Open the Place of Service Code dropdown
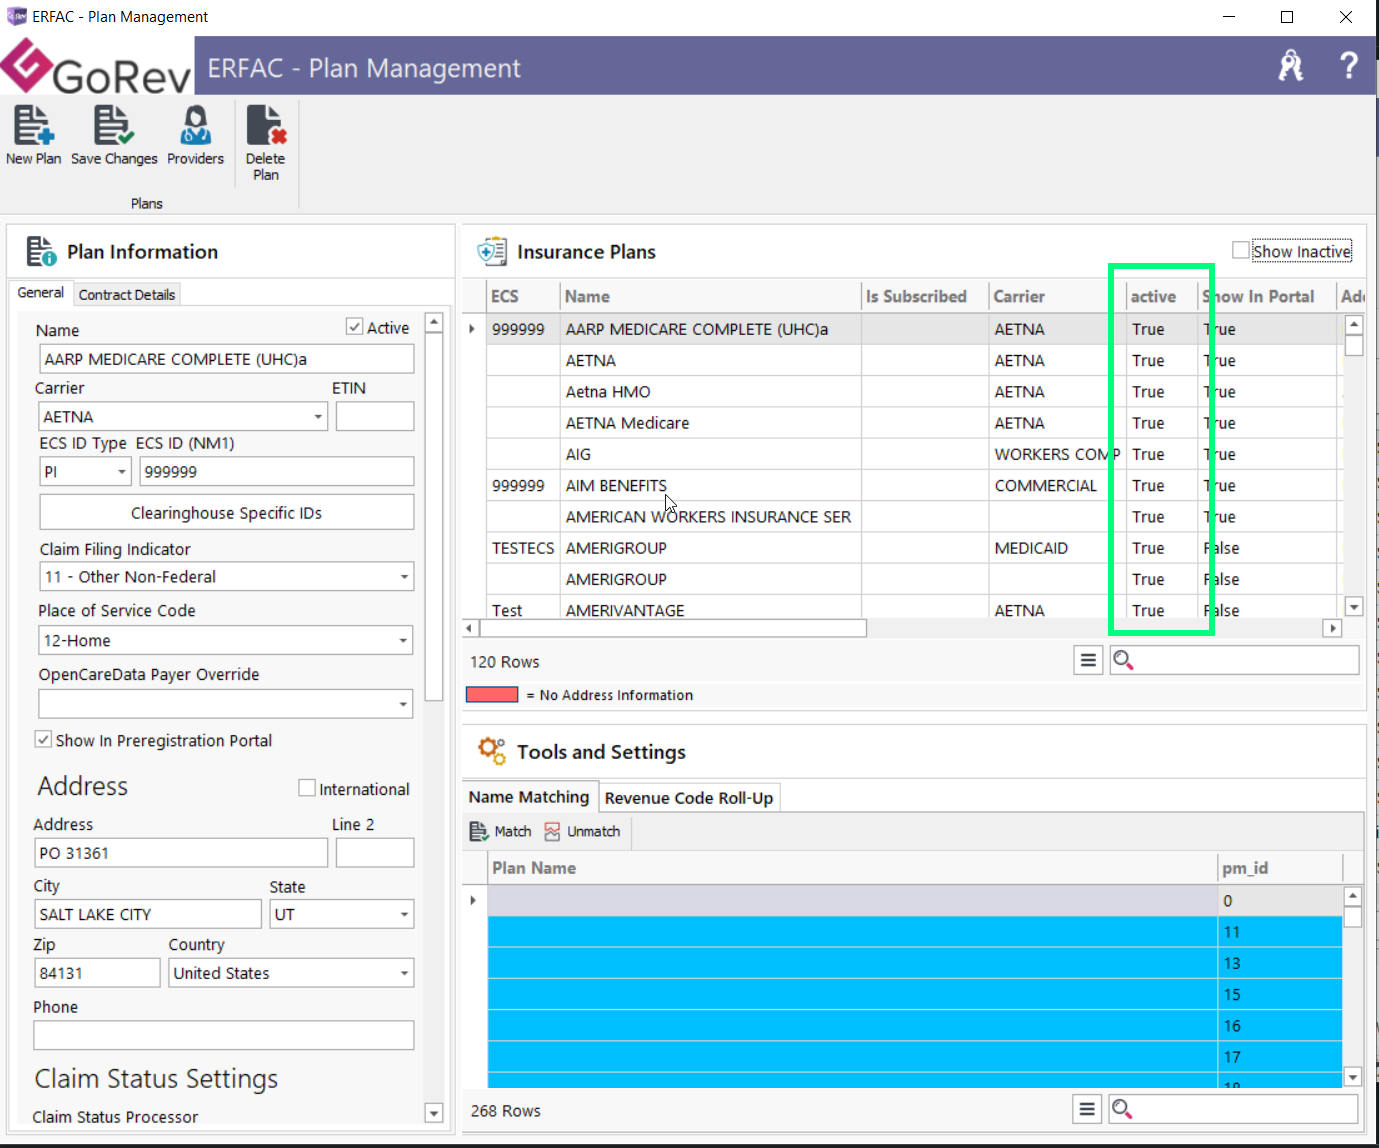1379x1148 pixels. [x=404, y=641]
